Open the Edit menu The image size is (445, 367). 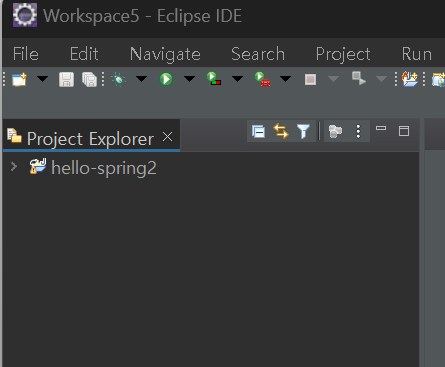click(x=84, y=54)
